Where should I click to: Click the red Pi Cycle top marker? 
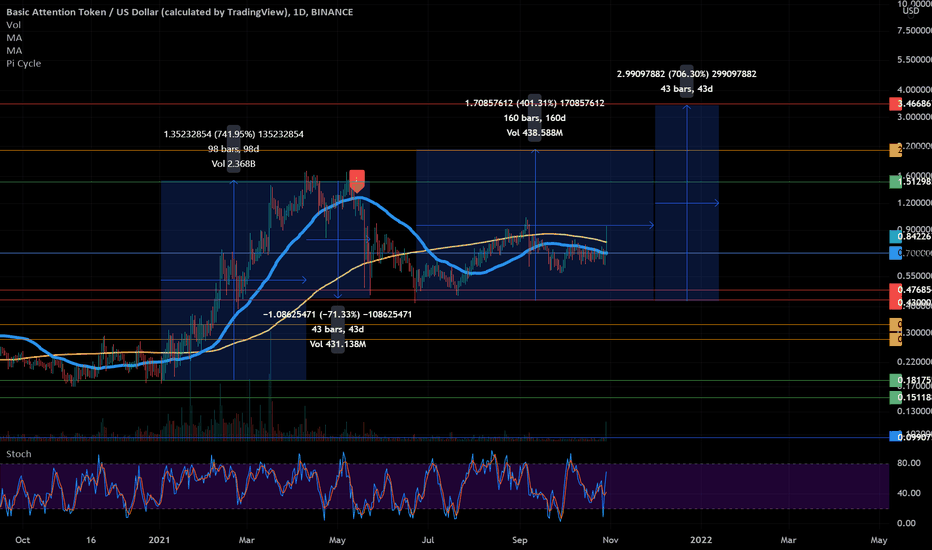pos(357,181)
